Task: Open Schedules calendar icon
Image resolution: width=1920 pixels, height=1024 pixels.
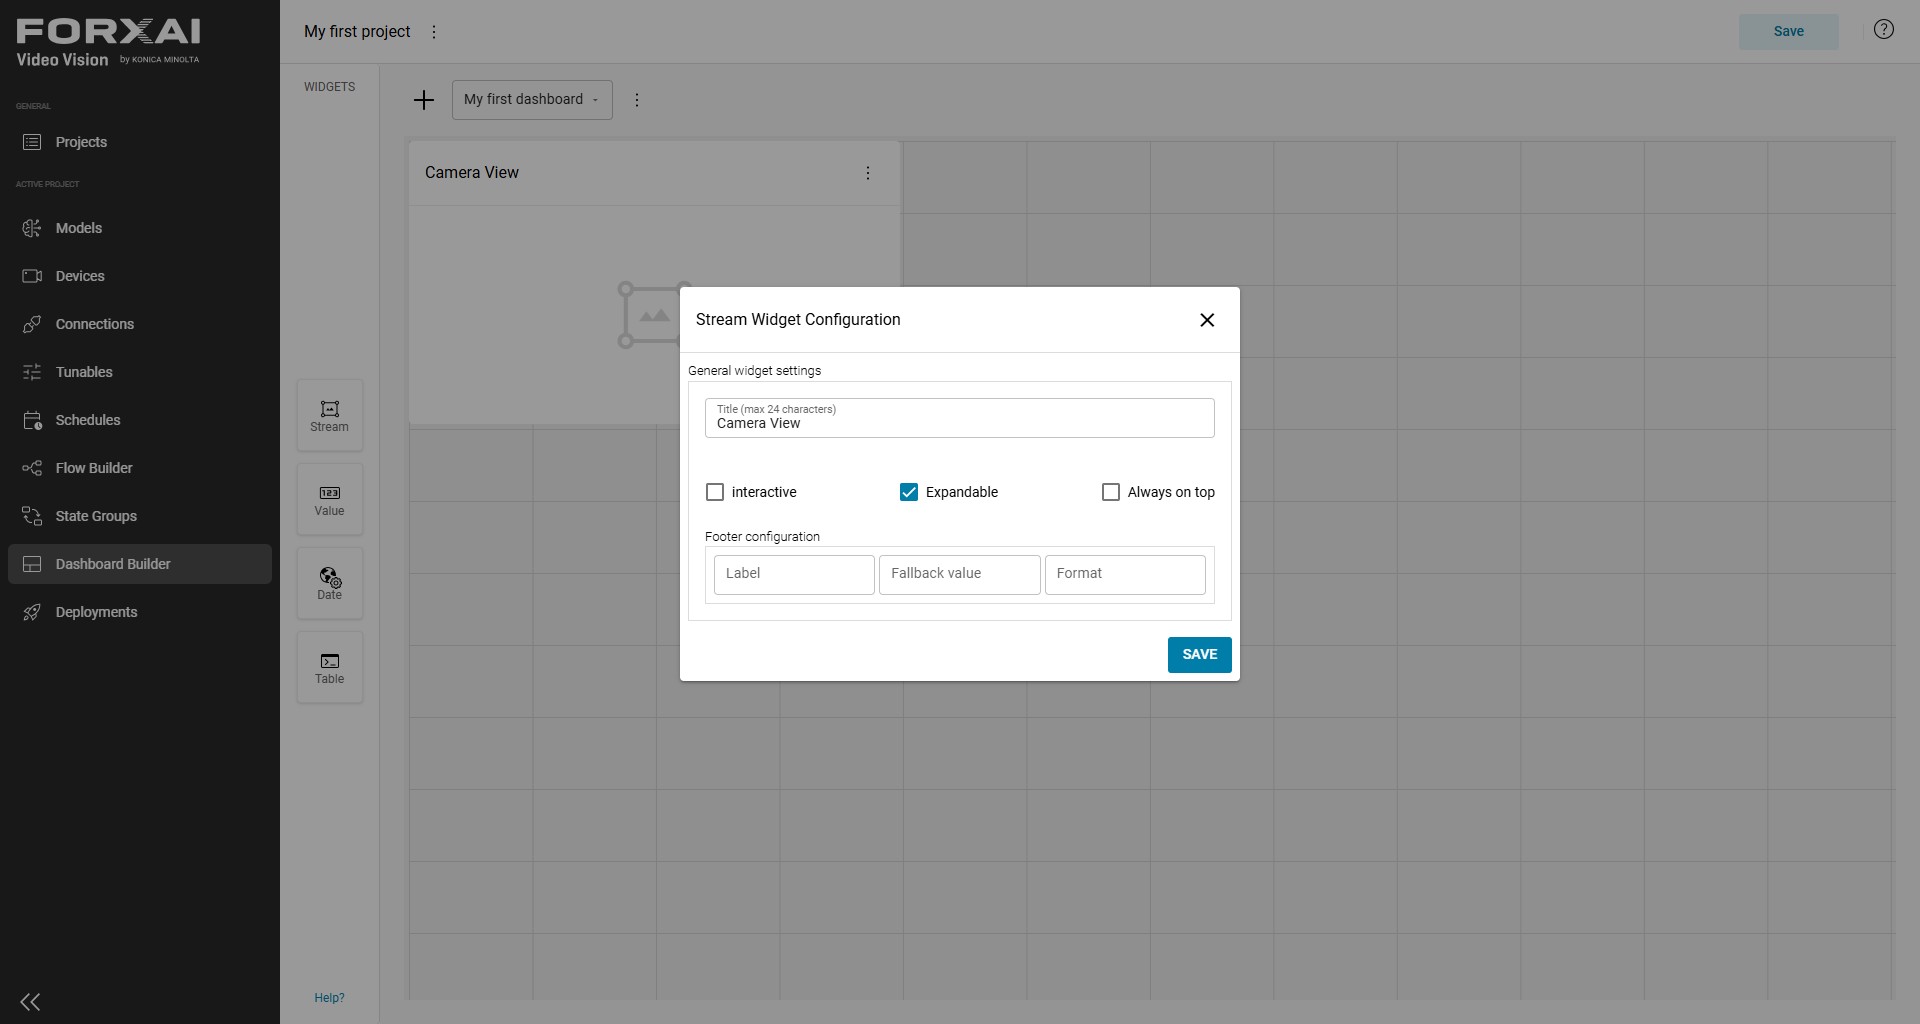Action: pyautogui.click(x=32, y=420)
